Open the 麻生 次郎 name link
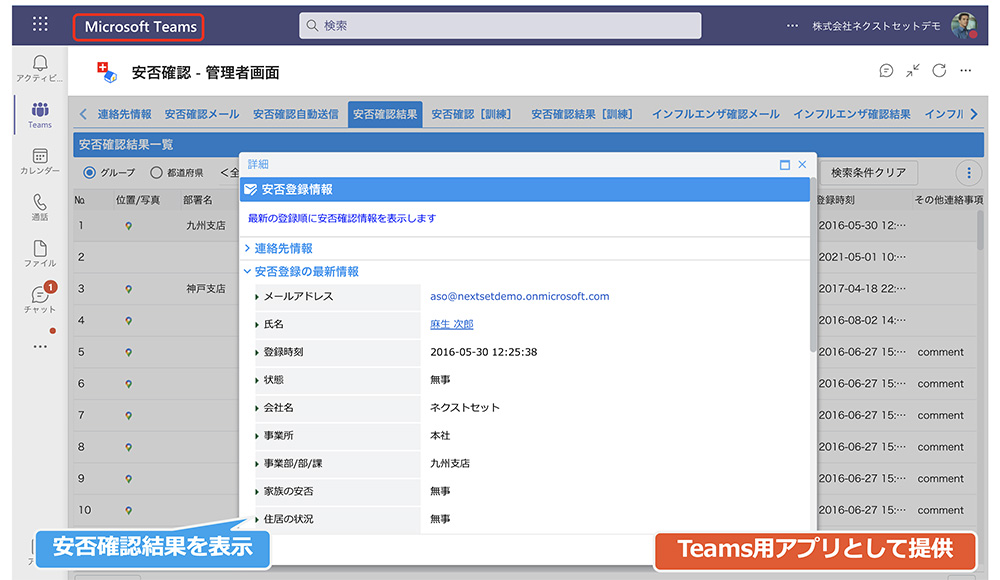 click(452, 324)
